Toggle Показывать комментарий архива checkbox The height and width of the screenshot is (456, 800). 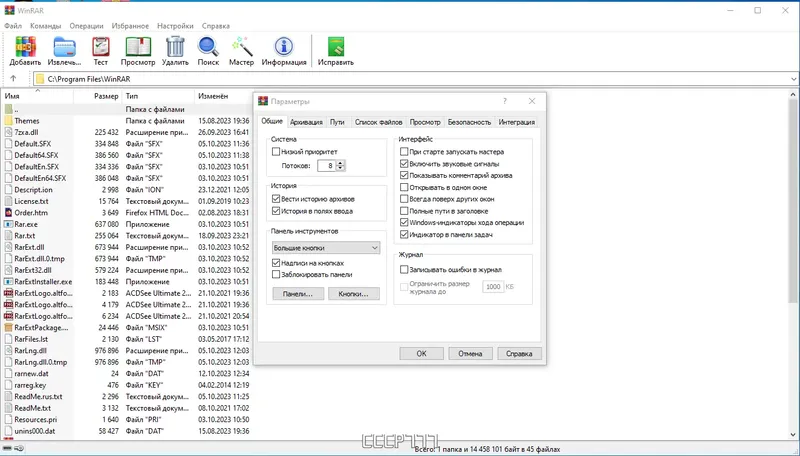(x=404, y=175)
